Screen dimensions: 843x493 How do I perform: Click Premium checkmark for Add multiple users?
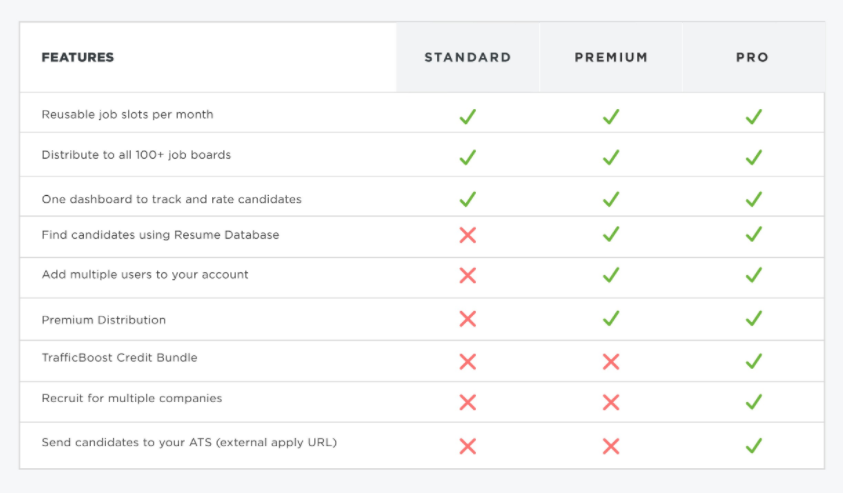[x=611, y=275]
